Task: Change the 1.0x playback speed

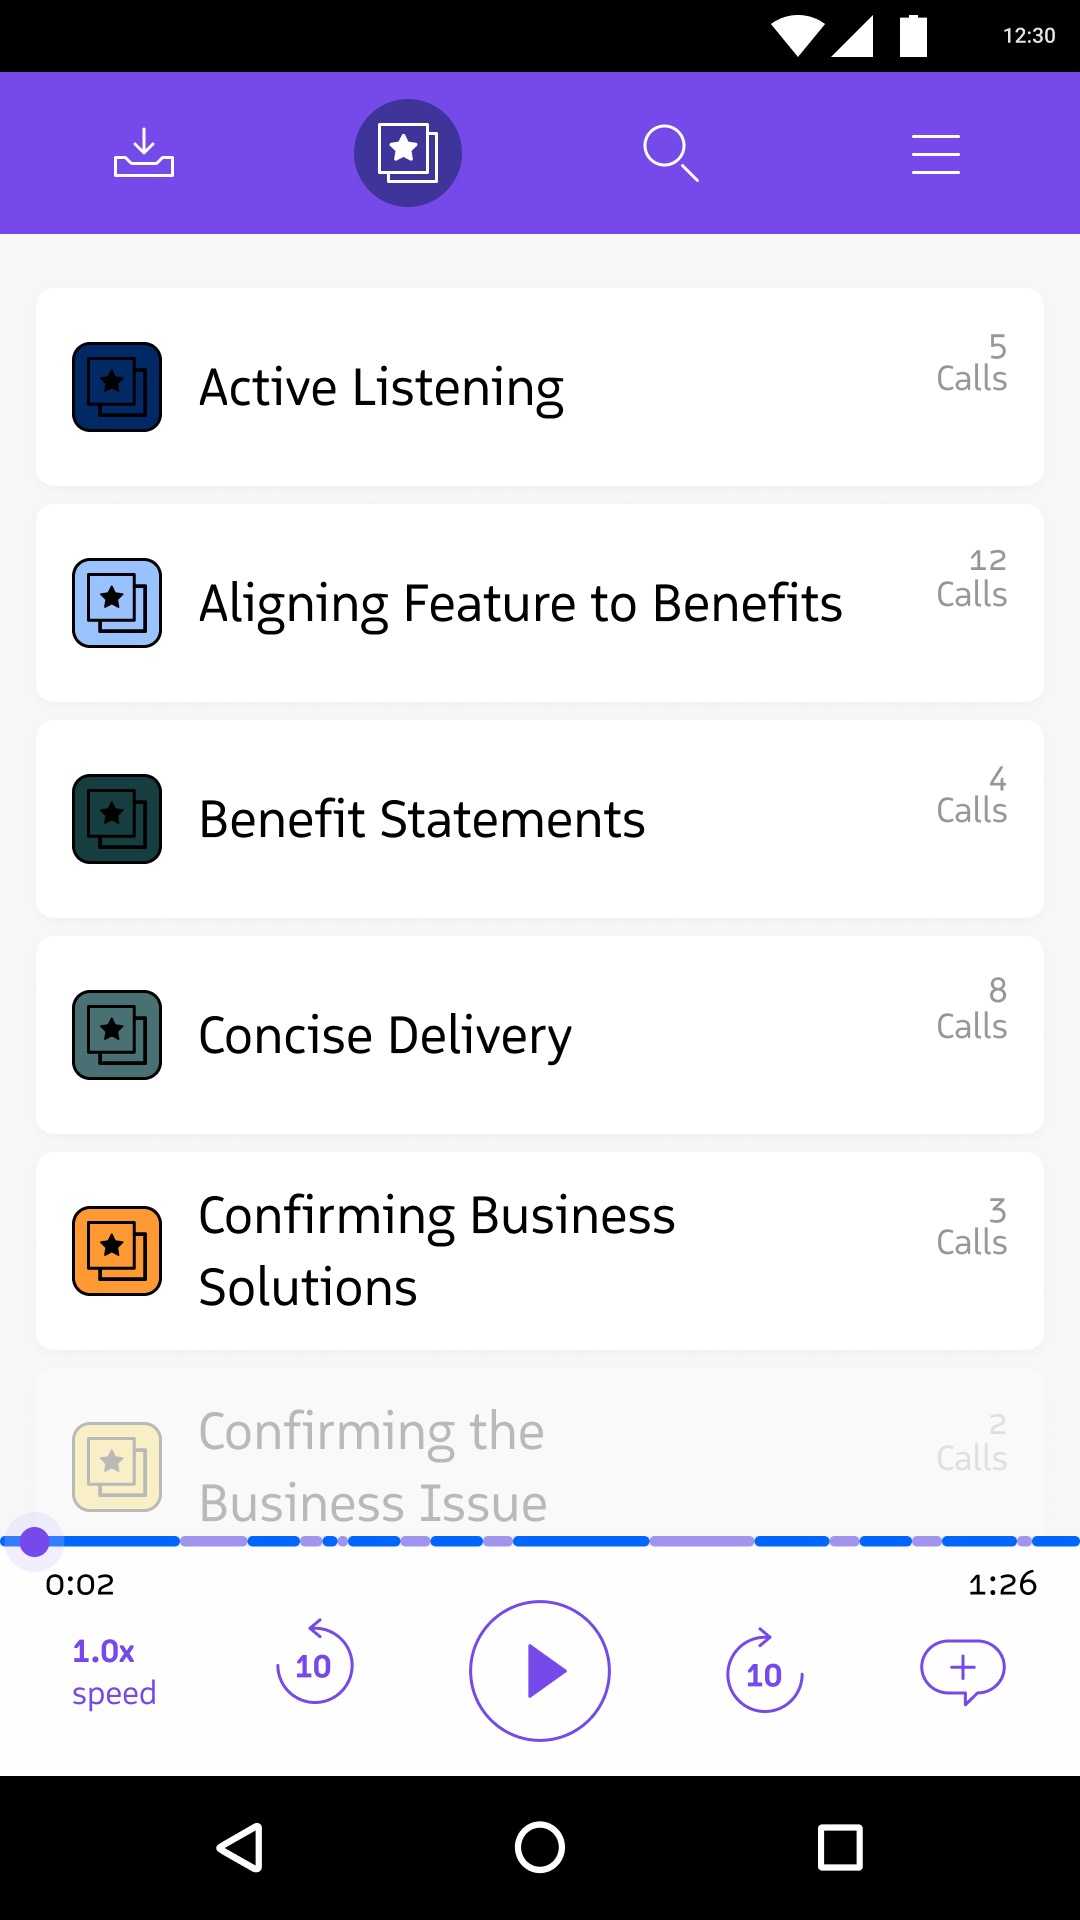Action: tap(113, 1671)
